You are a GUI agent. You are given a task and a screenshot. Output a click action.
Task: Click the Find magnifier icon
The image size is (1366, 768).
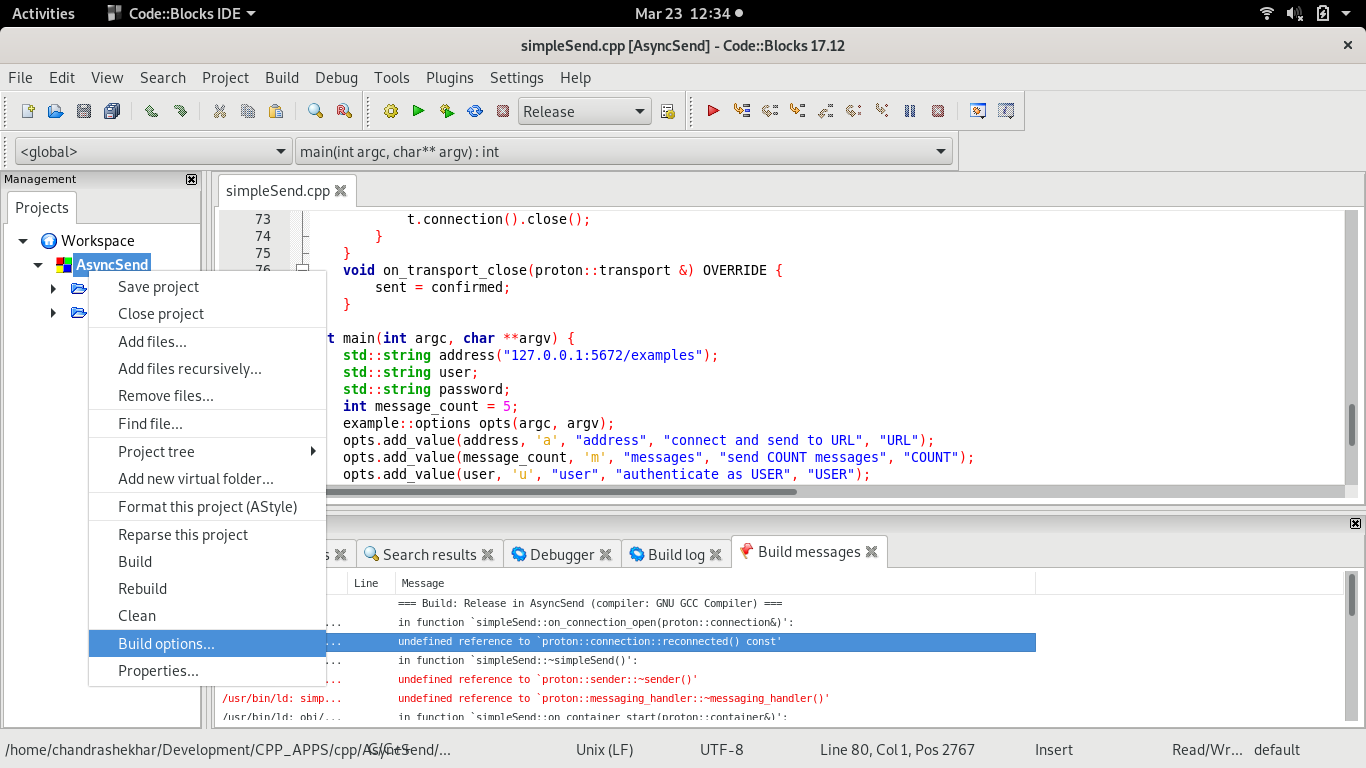tap(315, 111)
